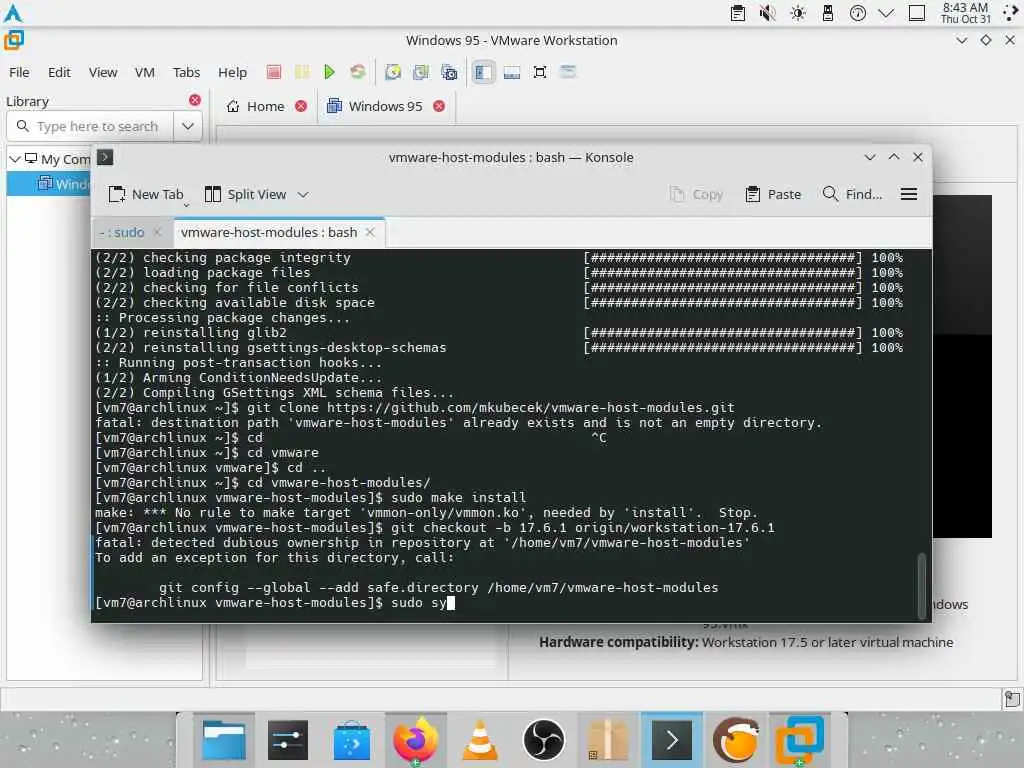Open the VMware VM menu
Viewport: 1024px width, 768px height.
(x=144, y=72)
